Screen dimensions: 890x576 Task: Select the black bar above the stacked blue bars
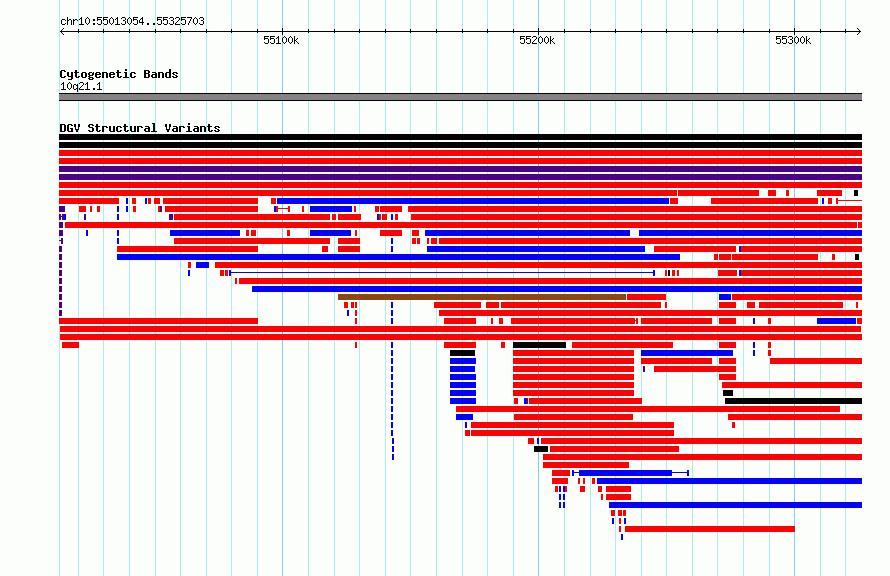click(463, 353)
